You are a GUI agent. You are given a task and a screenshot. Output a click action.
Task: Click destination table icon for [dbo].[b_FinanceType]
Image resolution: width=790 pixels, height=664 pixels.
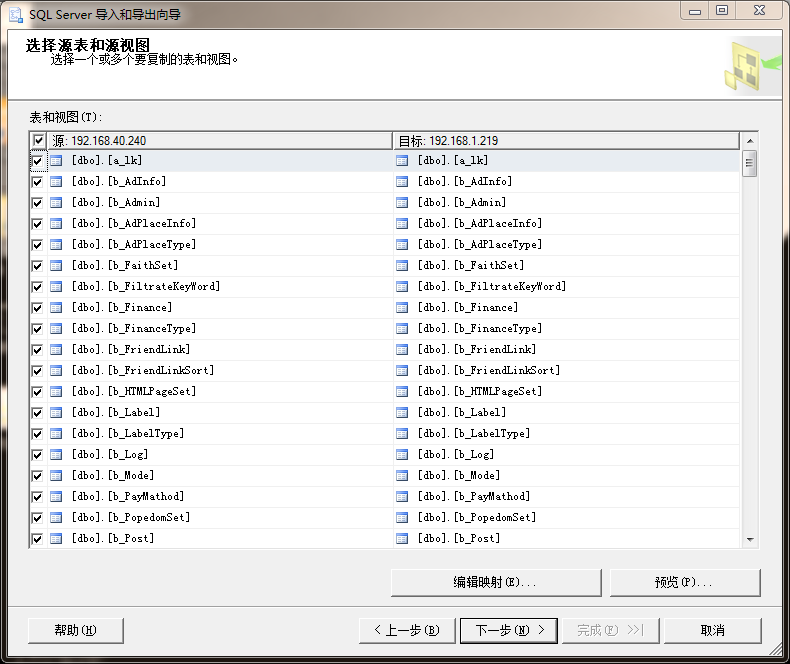click(x=402, y=328)
